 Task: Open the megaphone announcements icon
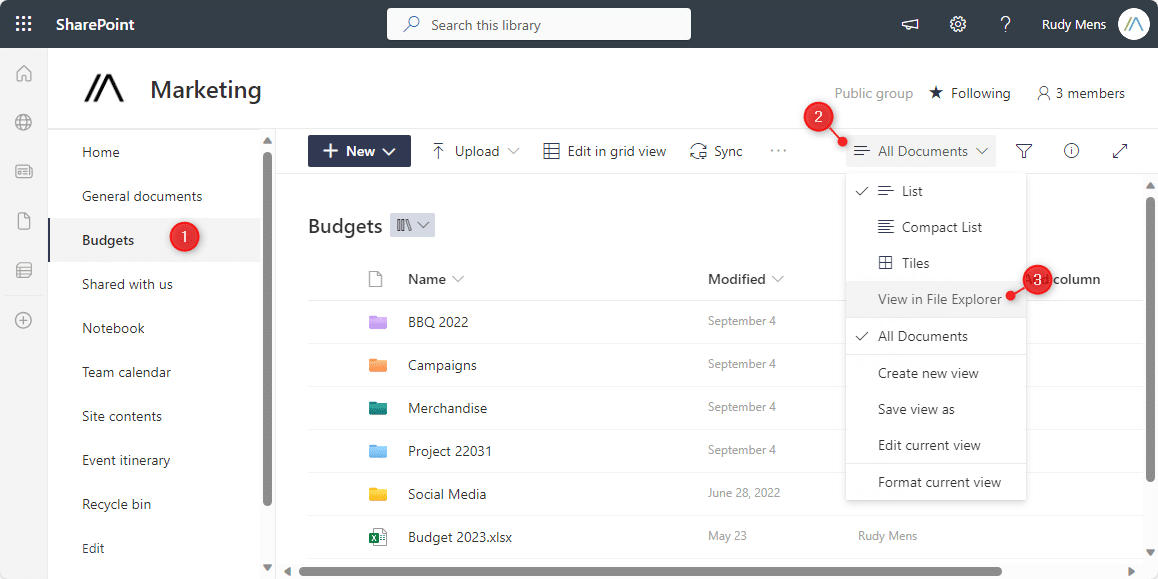pos(910,24)
